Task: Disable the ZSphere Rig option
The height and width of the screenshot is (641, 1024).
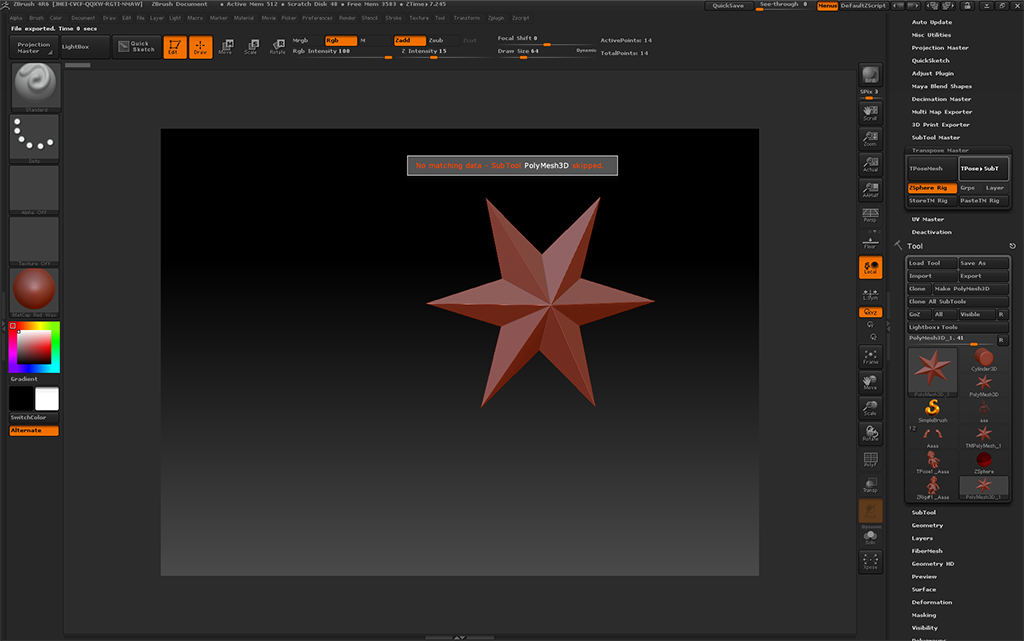Action: [x=931, y=188]
